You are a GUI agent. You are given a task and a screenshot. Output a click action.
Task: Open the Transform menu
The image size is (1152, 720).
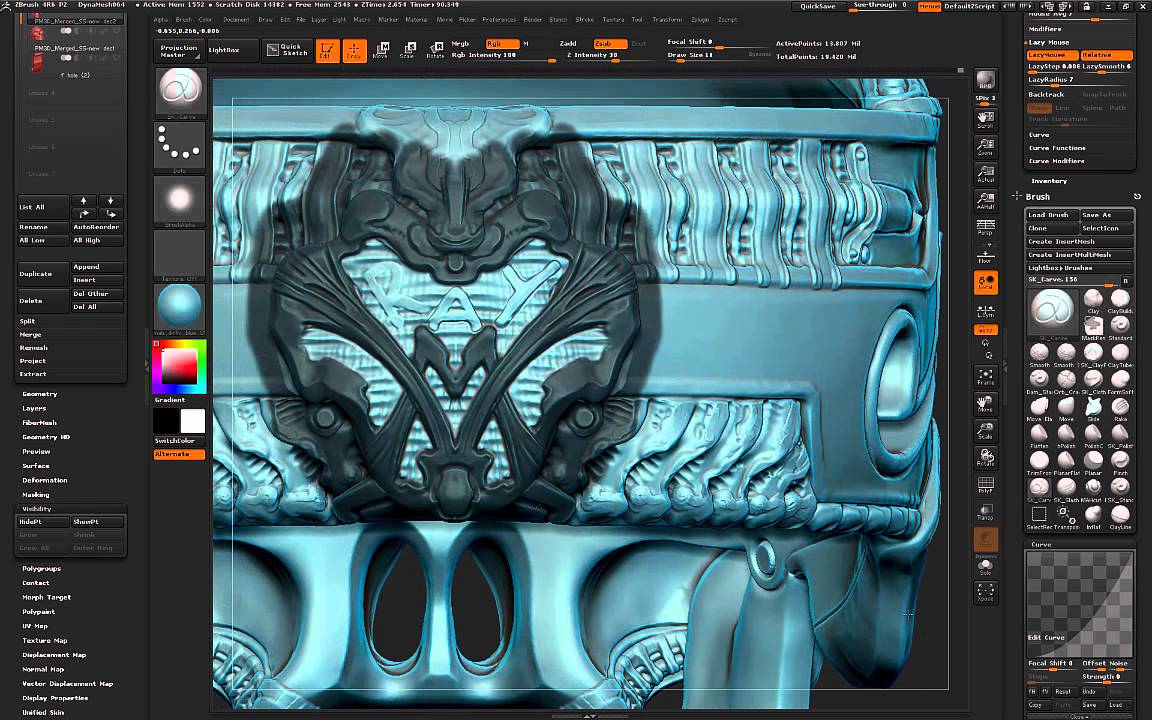pyautogui.click(x=667, y=20)
